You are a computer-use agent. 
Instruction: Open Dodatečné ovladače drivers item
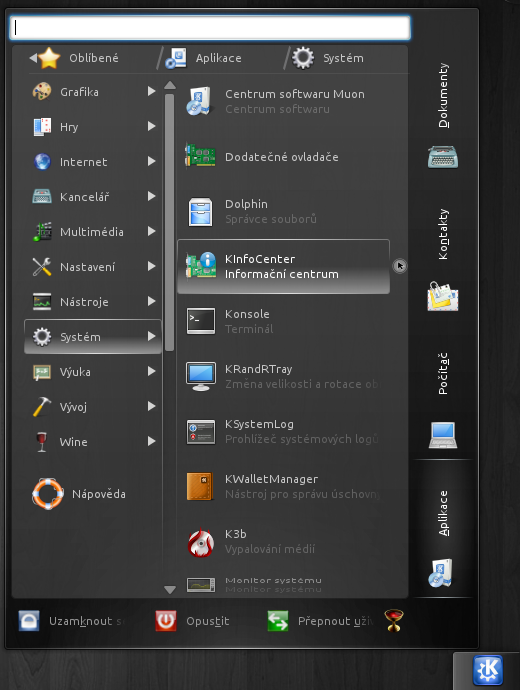[283, 157]
